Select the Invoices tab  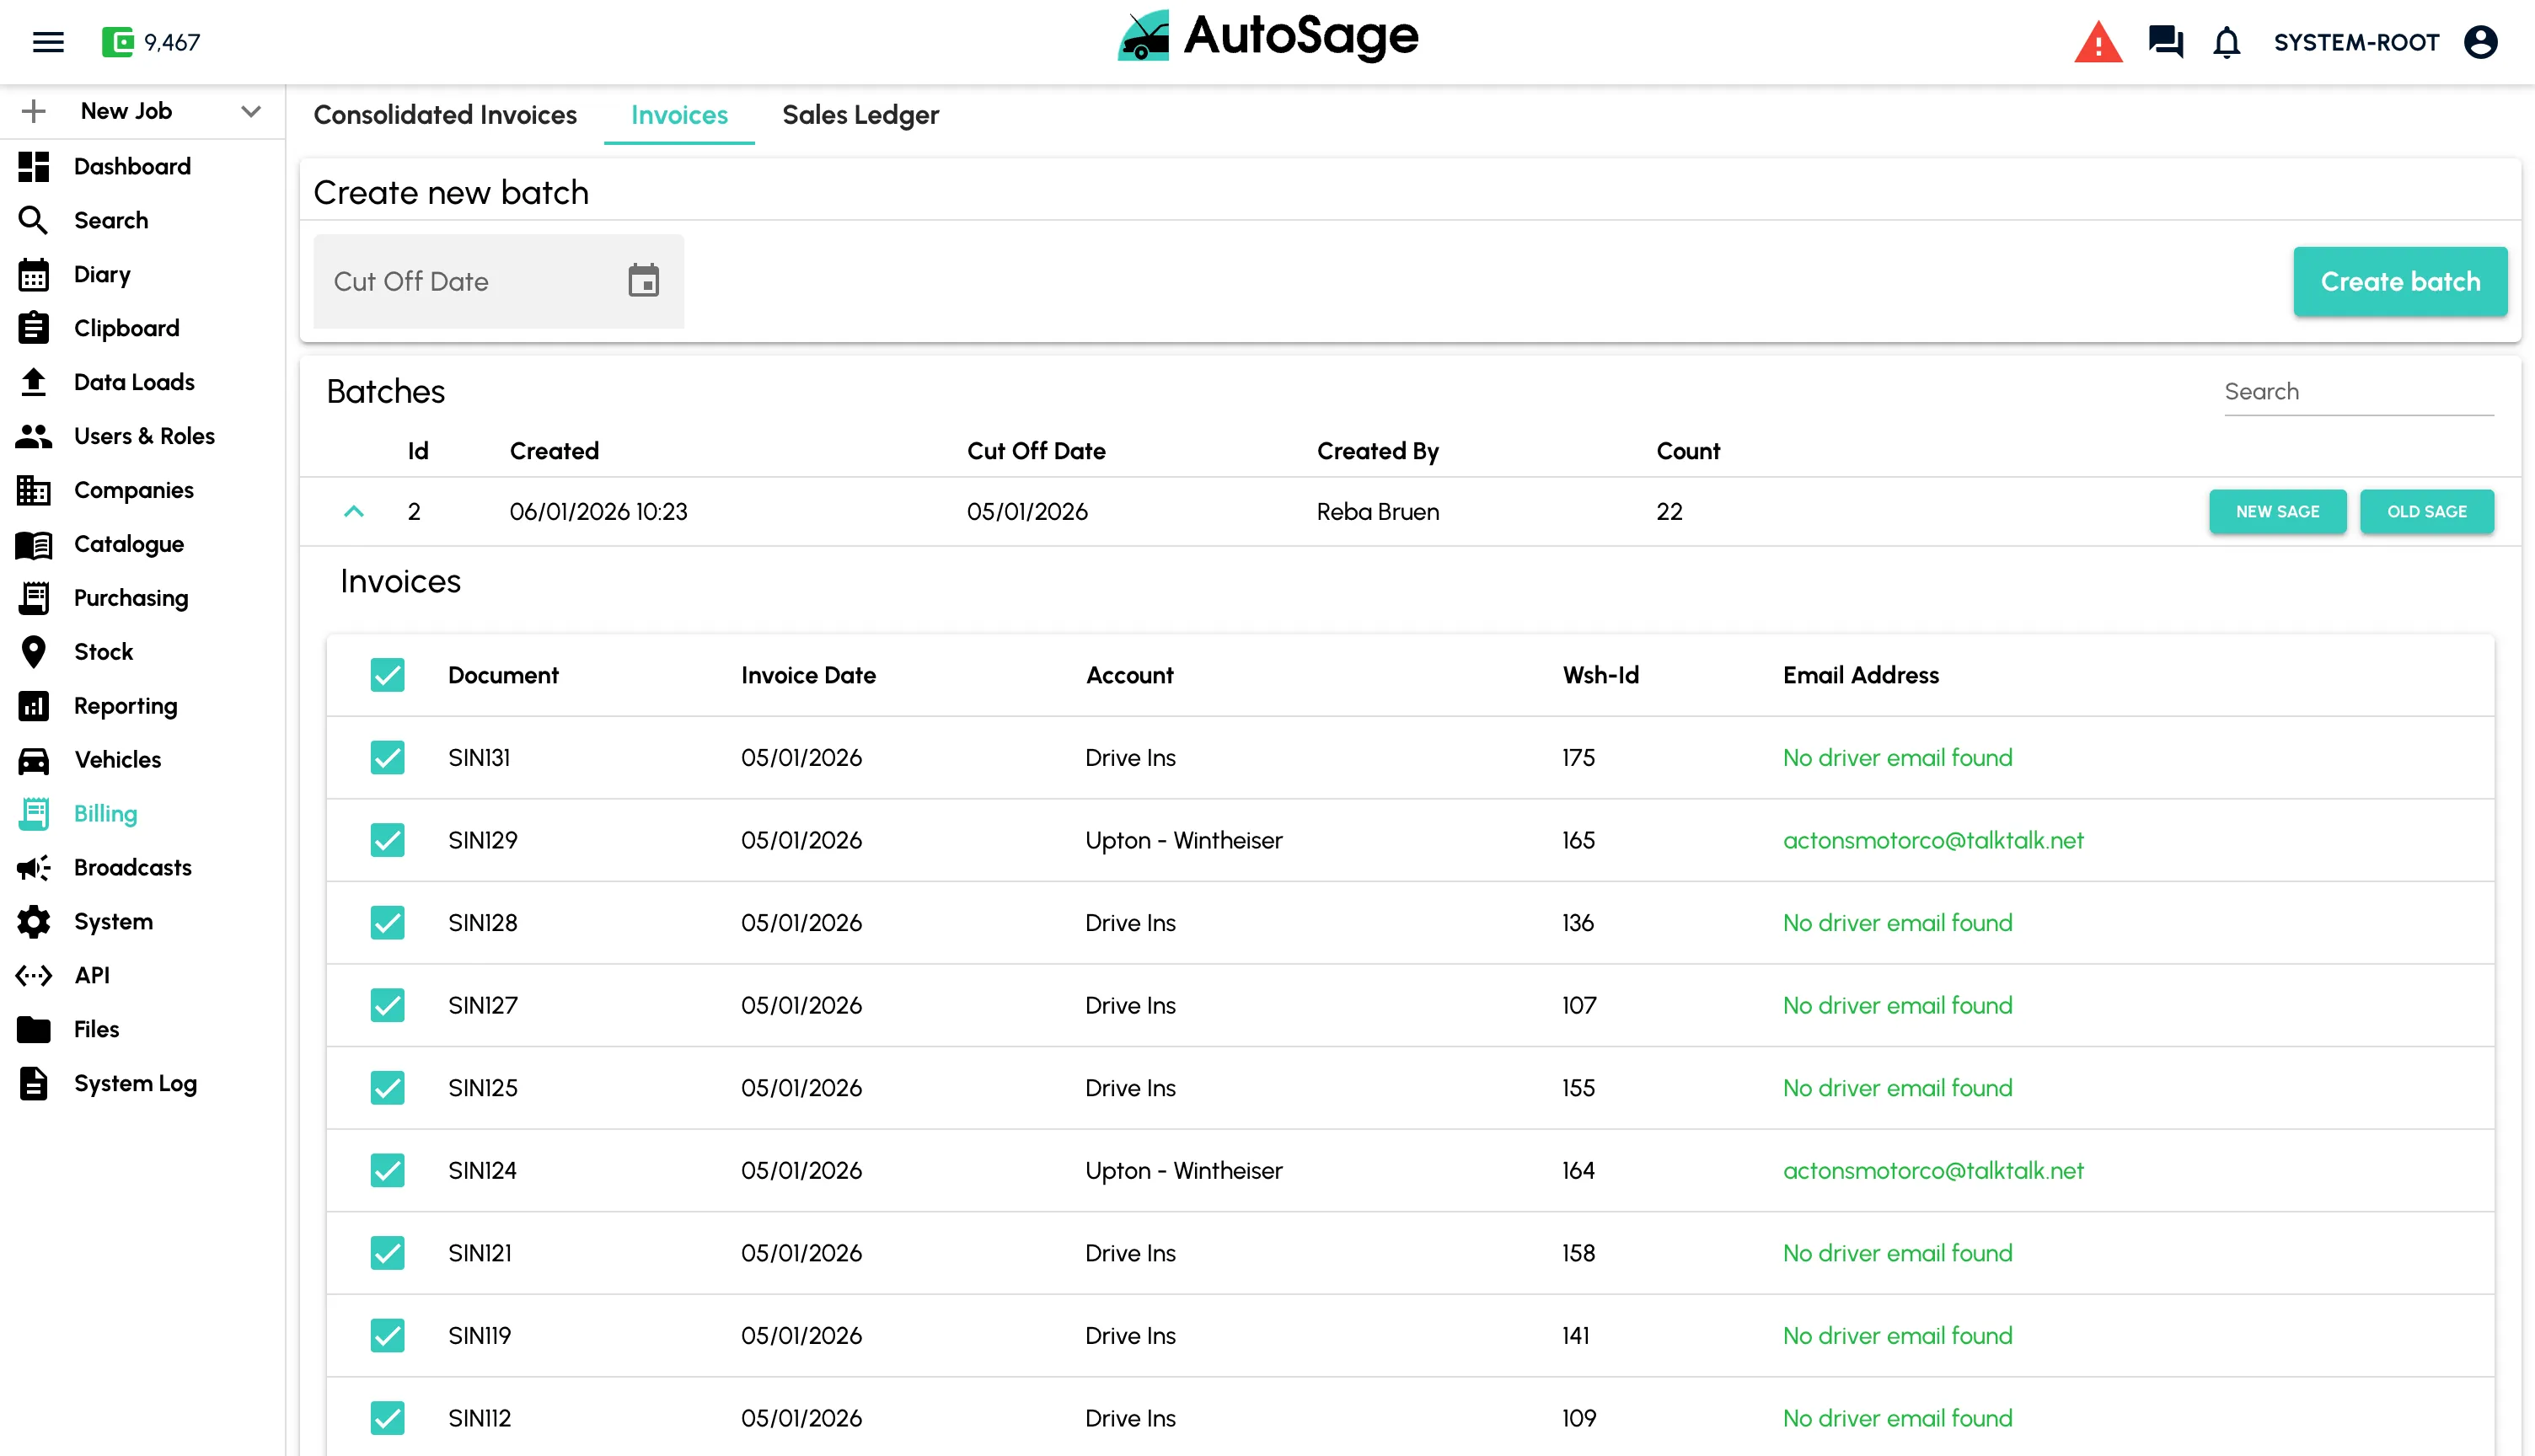pos(679,115)
